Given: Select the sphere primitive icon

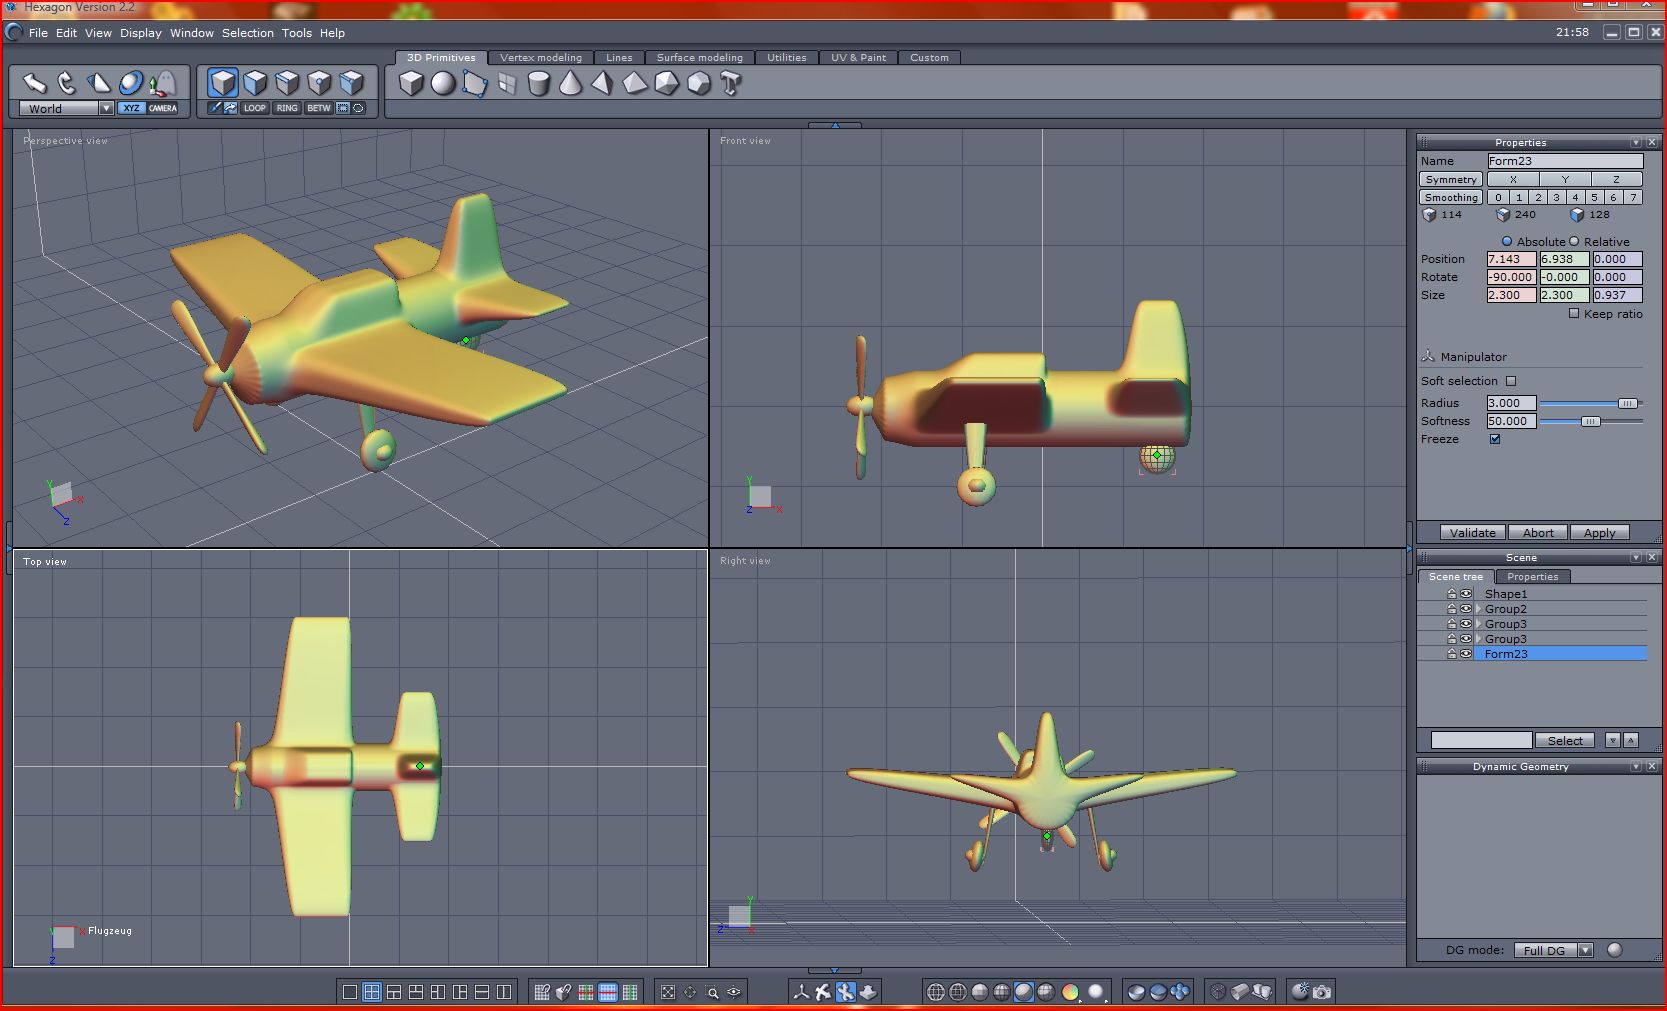Looking at the screenshot, I should 443,84.
